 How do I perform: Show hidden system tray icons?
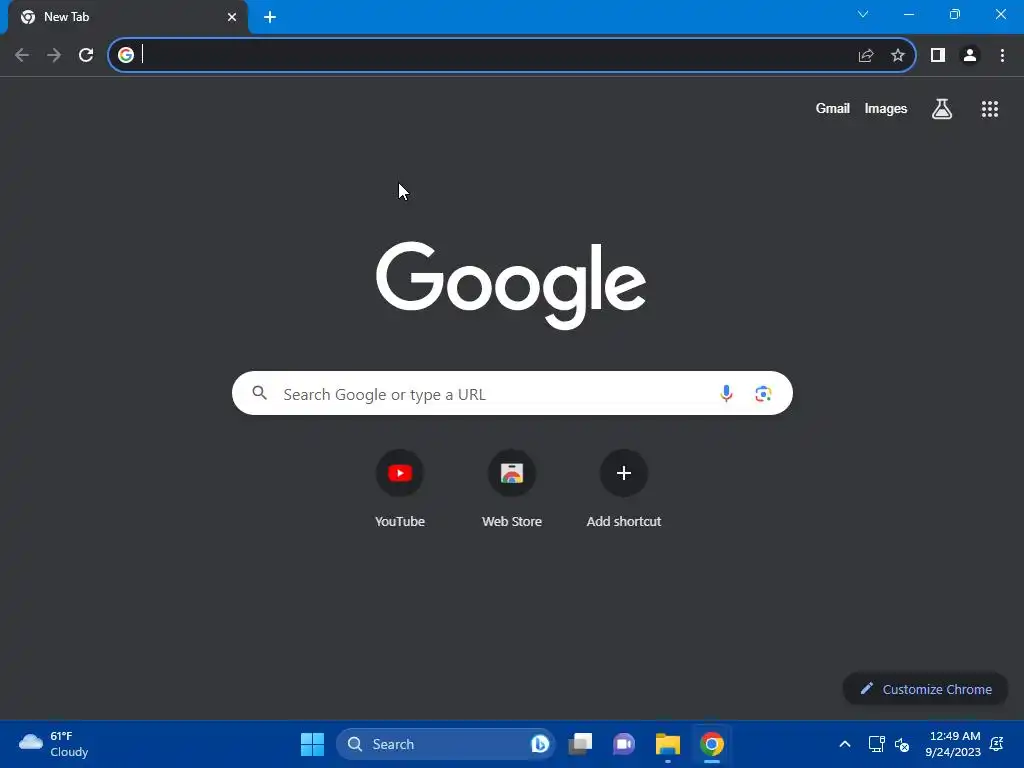(x=844, y=744)
